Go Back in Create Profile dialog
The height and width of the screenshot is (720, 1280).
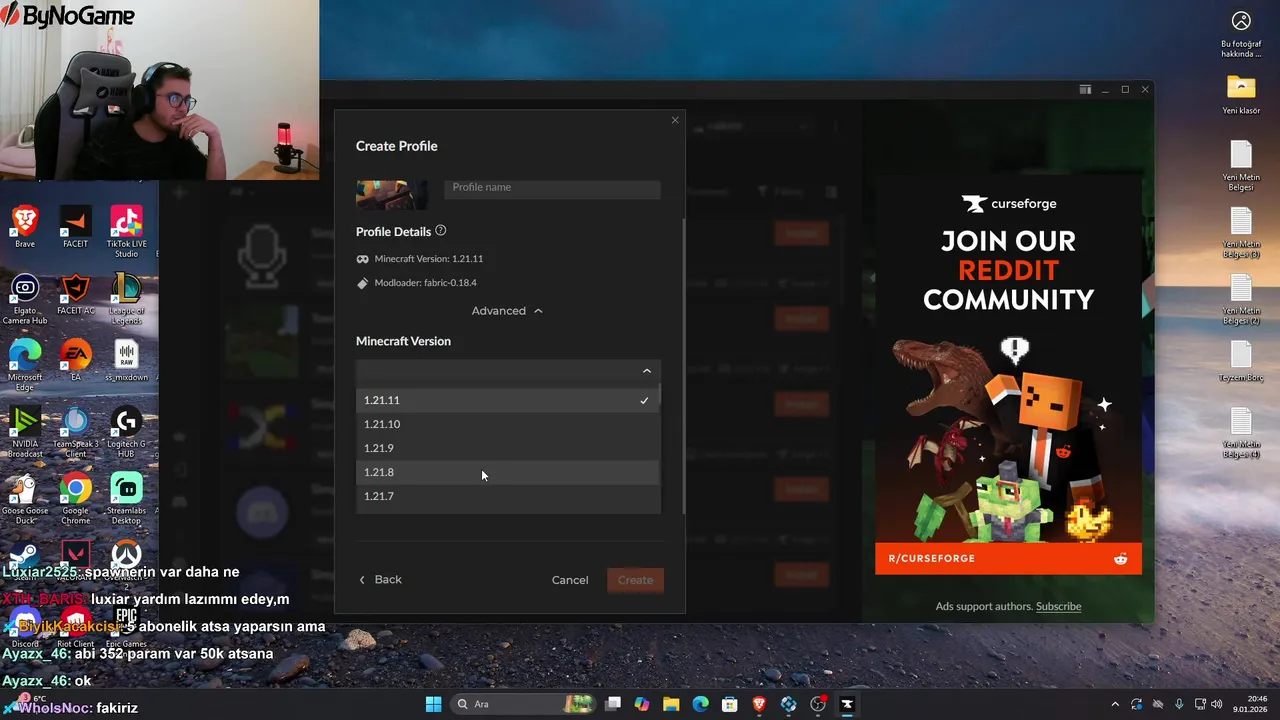pos(380,580)
